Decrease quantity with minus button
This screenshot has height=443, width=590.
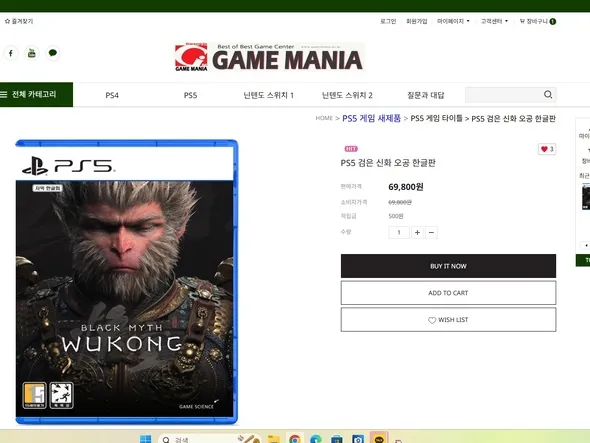click(x=431, y=233)
